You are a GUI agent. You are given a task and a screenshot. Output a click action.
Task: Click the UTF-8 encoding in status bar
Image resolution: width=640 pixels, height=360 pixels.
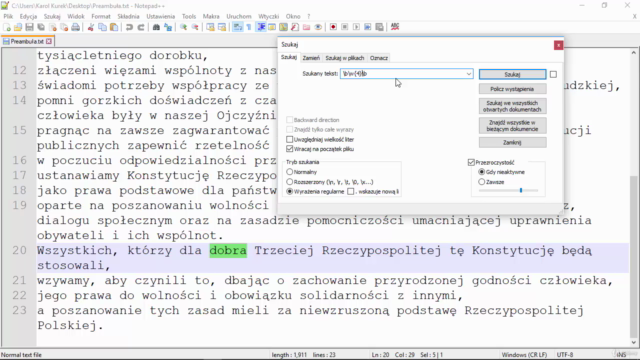click(x=565, y=355)
